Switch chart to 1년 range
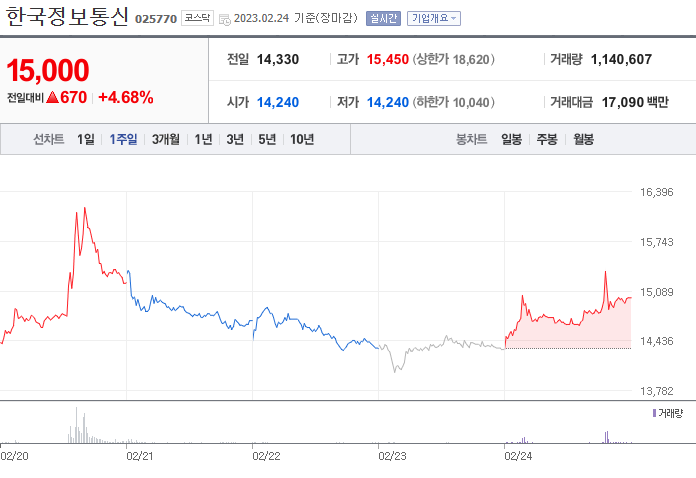The image size is (696, 478). point(204,139)
